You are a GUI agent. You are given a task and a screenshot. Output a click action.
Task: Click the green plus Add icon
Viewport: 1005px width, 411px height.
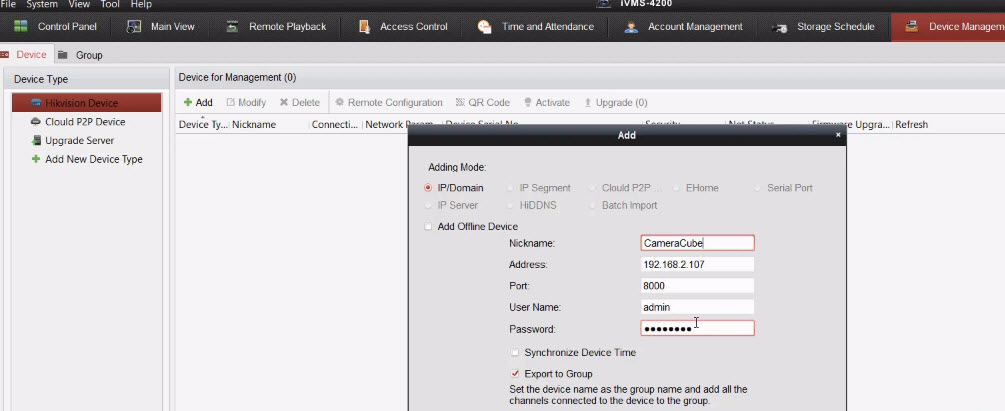[x=188, y=102]
